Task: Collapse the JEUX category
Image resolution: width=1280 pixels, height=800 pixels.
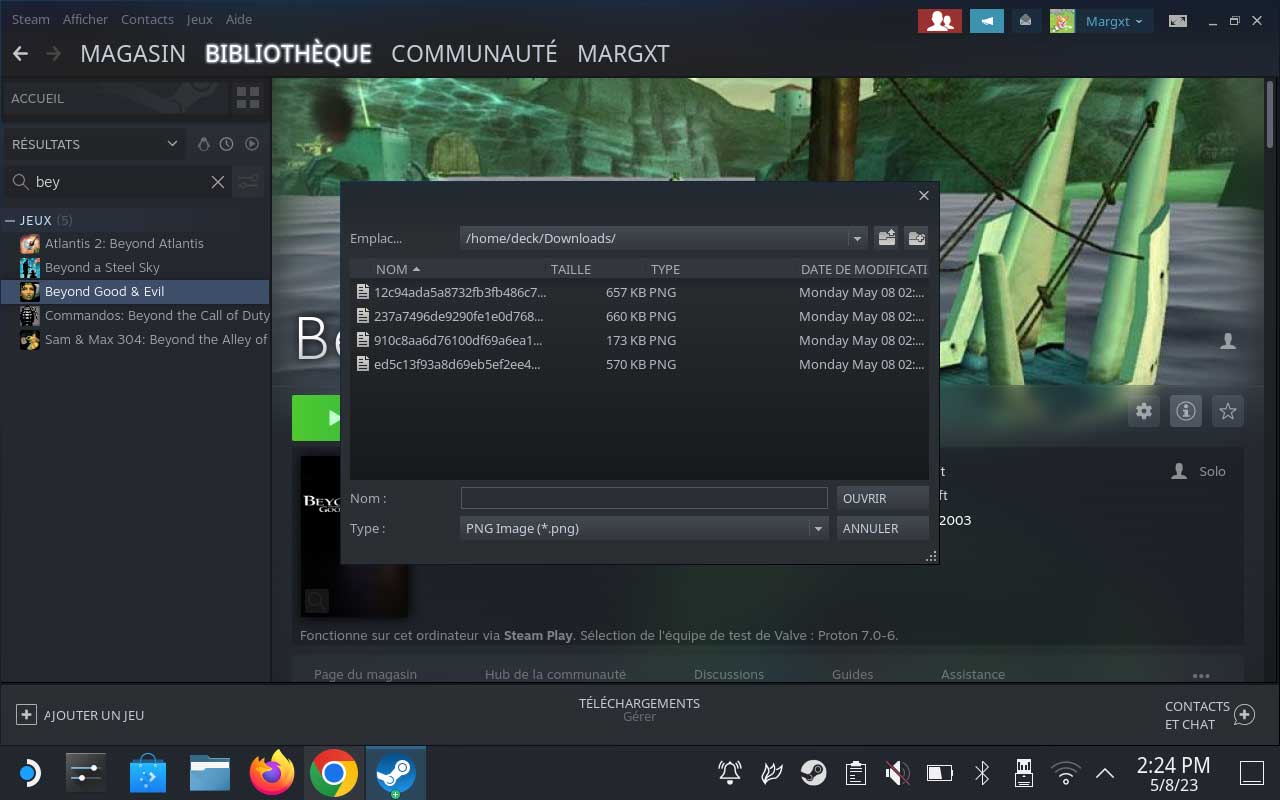Action: [x=10, y=220]
